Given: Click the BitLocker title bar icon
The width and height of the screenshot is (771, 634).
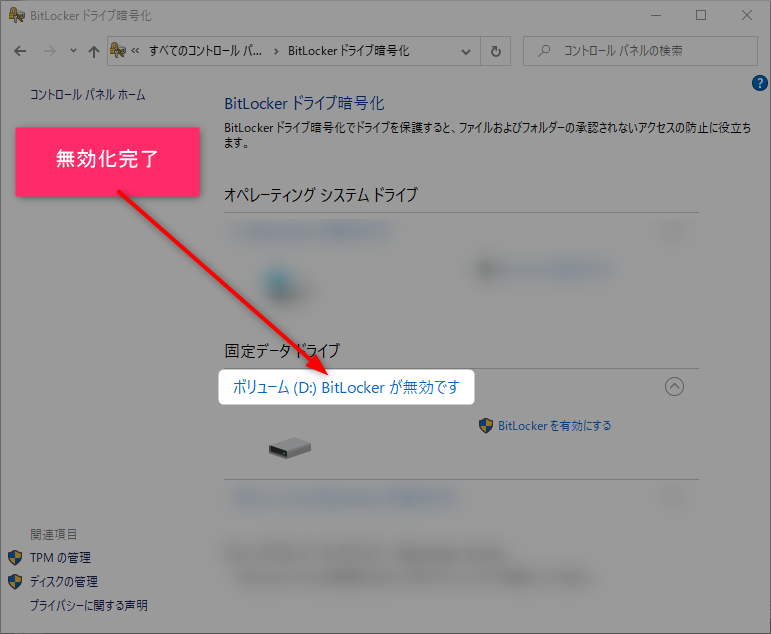Looking at the screenshot, I should tap(16, 15).
